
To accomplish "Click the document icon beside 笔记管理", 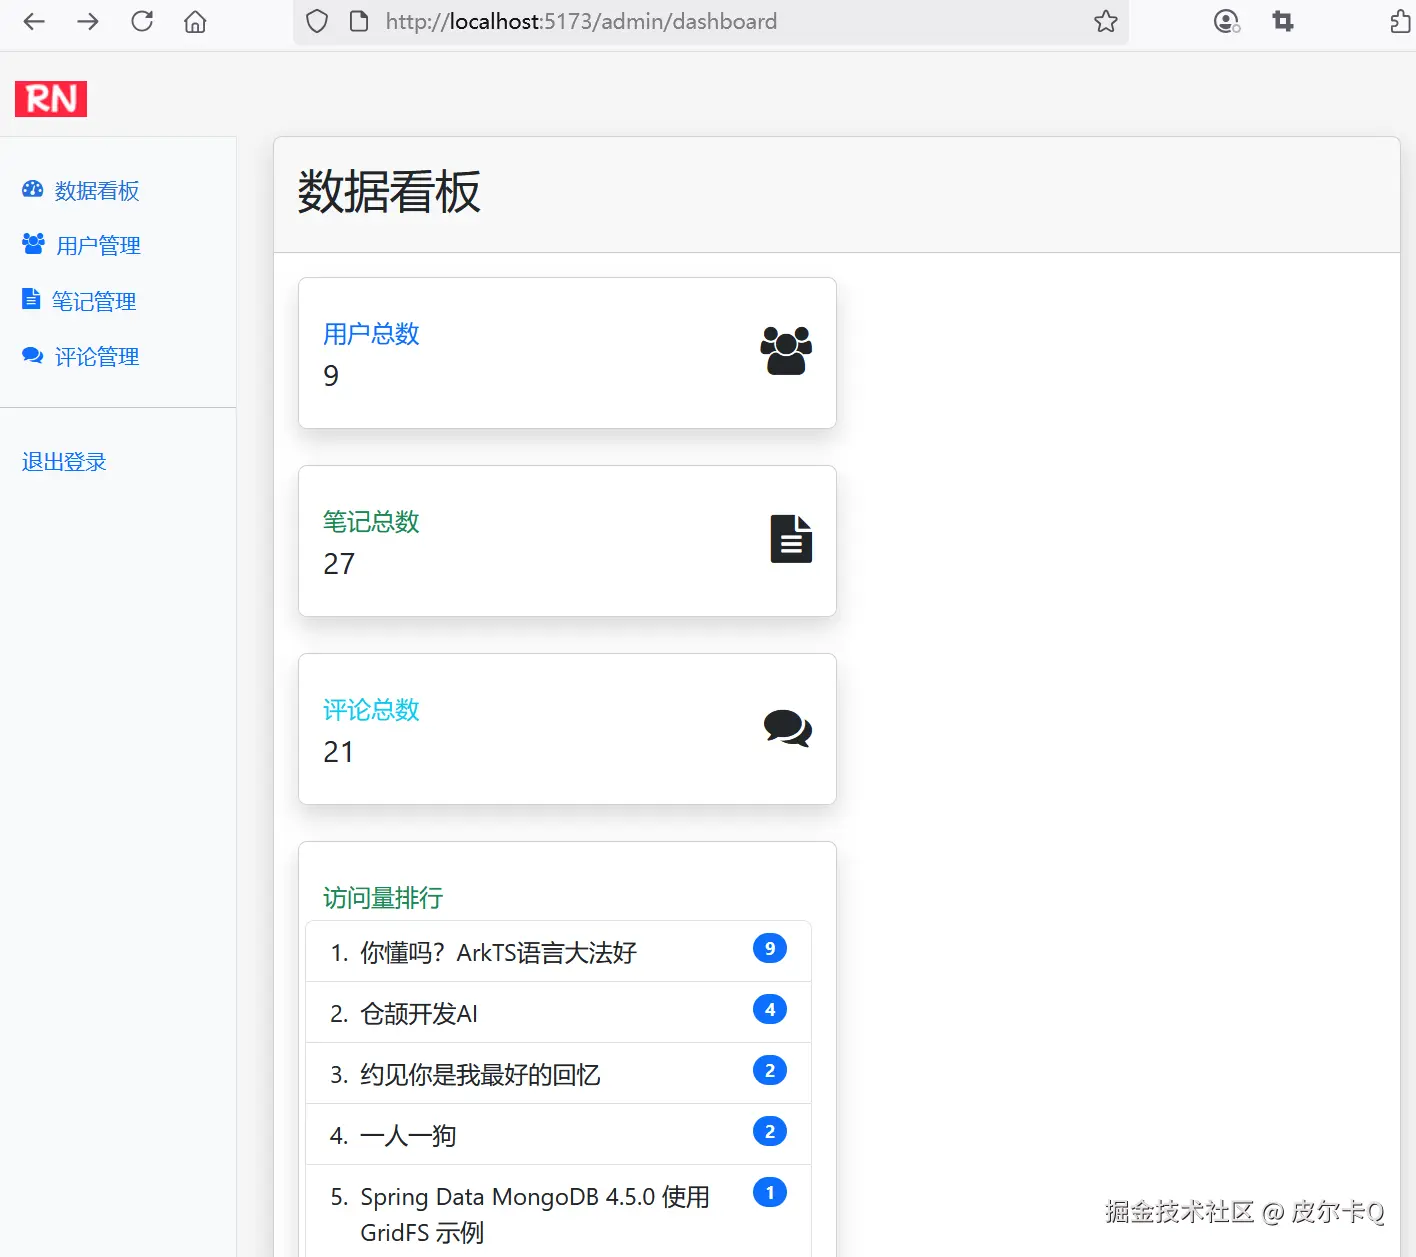I will [x=31, y=298].
